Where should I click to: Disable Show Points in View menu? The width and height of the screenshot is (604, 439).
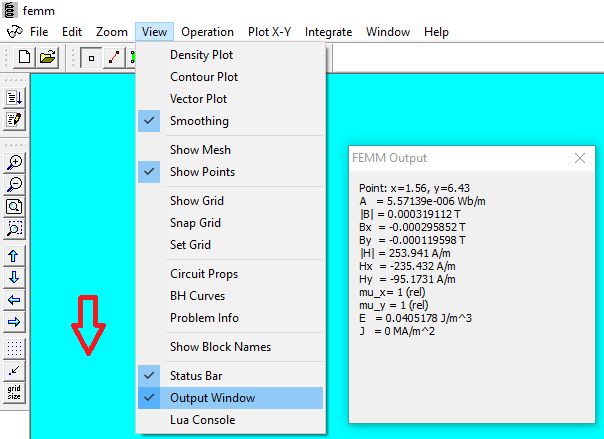pos(202,172)
